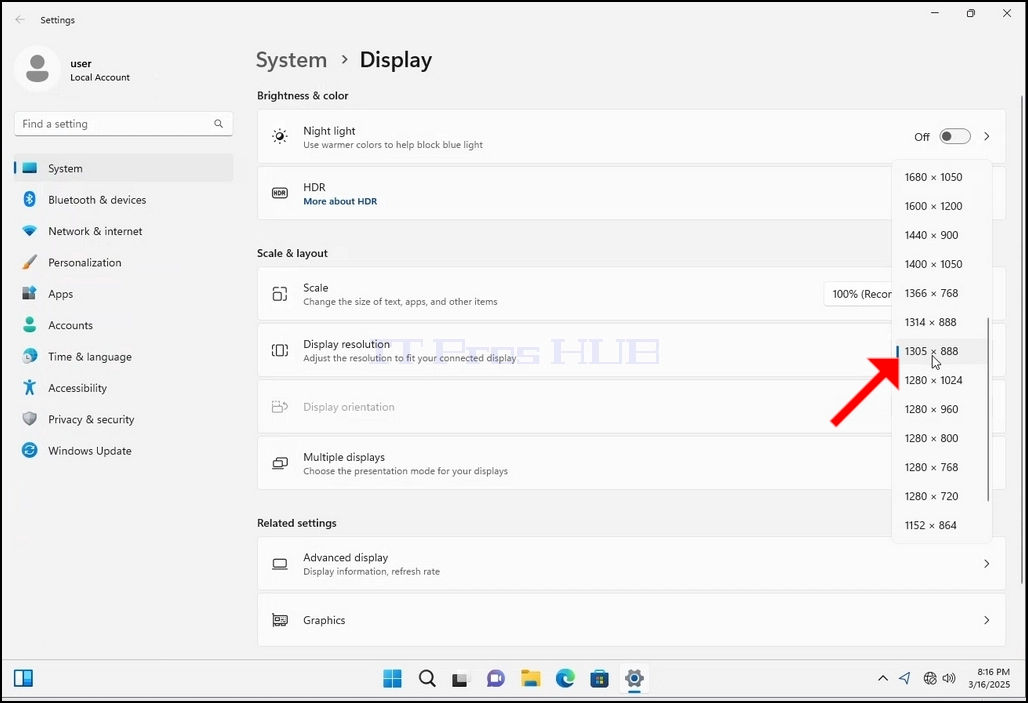Click the Scale icon
This screenshot has width=1028, height=703.
(x=280, y=294)
